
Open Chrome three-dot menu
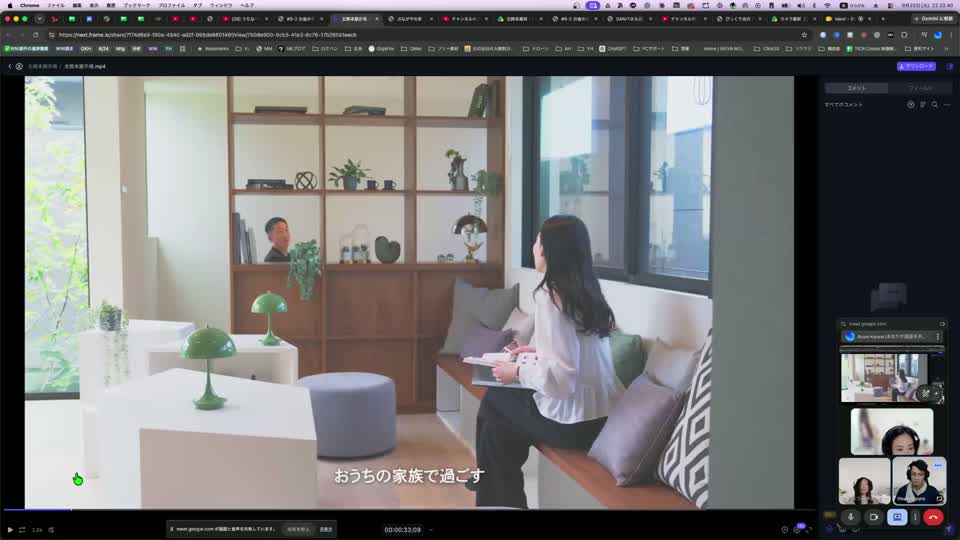[951, 35]
